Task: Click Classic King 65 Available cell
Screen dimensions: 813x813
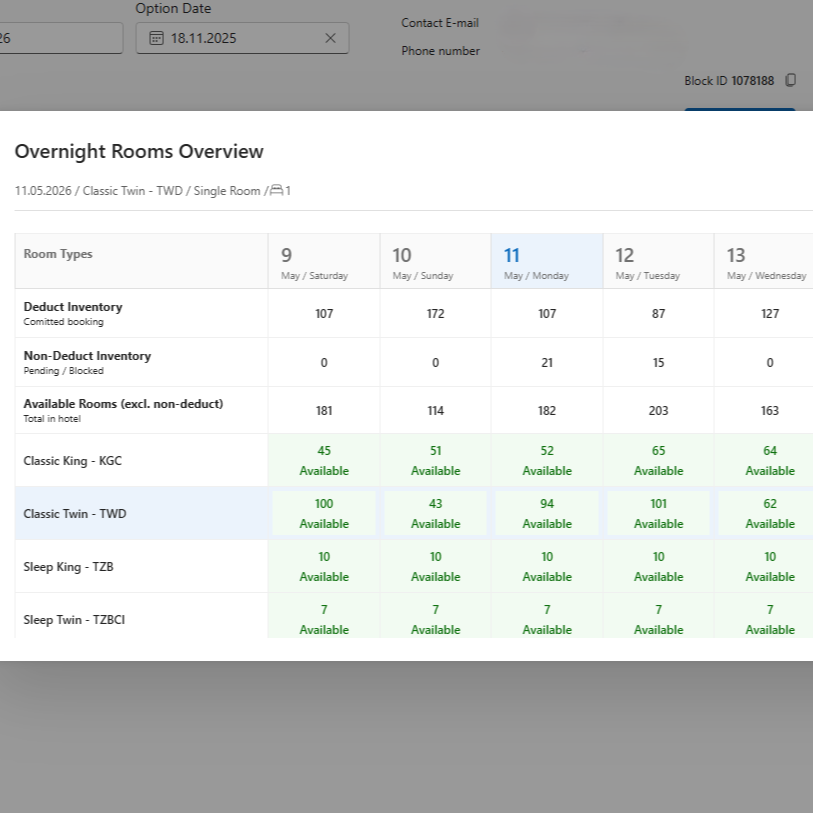Action: [x=658, y=460]
